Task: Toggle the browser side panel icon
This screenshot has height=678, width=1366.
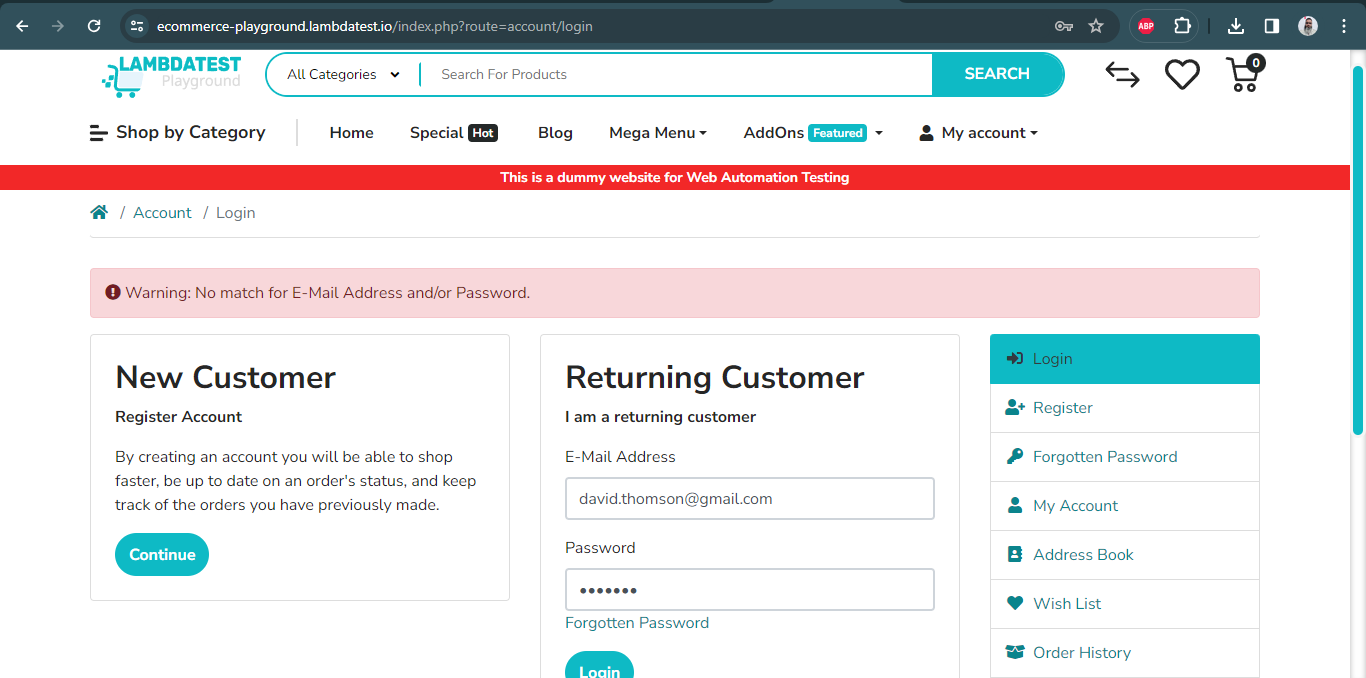Action: 1272,26
